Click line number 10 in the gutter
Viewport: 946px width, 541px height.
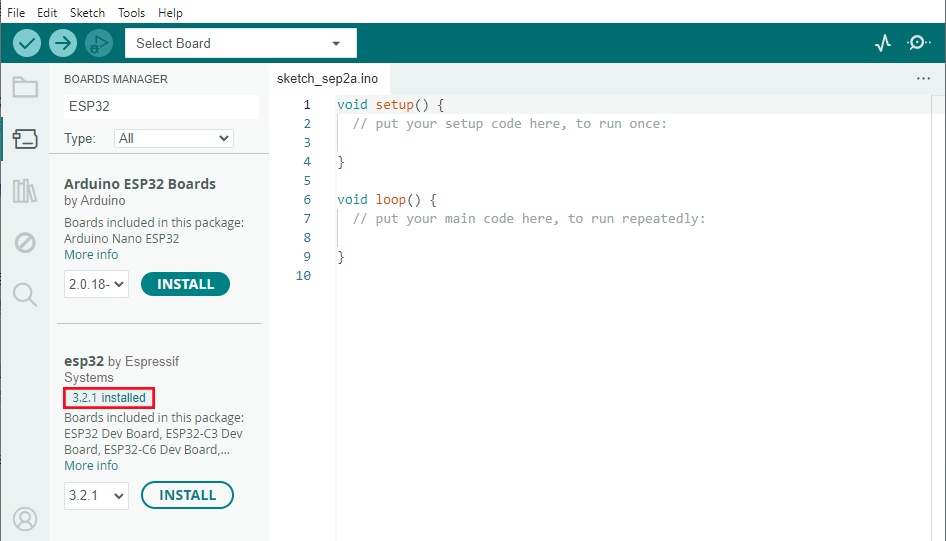pyautogui.click(x=303, y=276)
